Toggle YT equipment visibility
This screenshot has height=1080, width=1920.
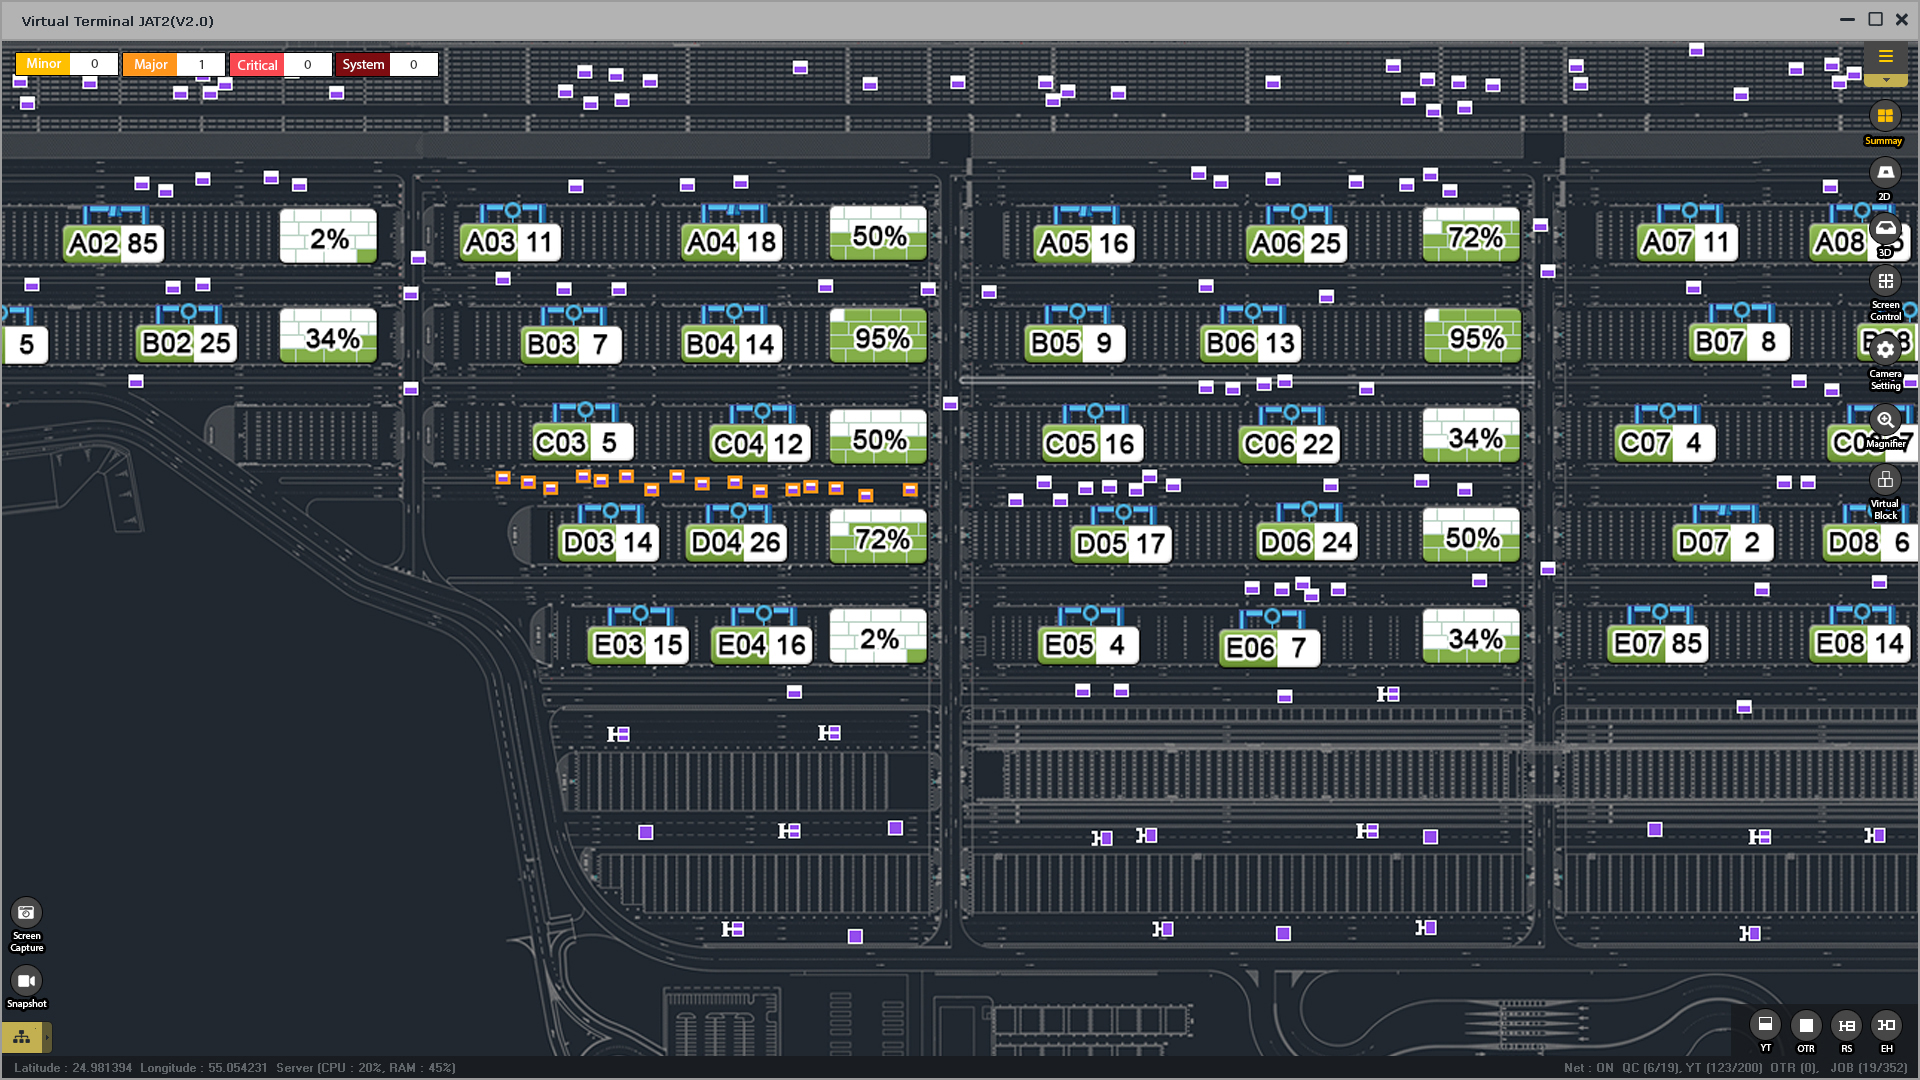pos(1765,1025)
